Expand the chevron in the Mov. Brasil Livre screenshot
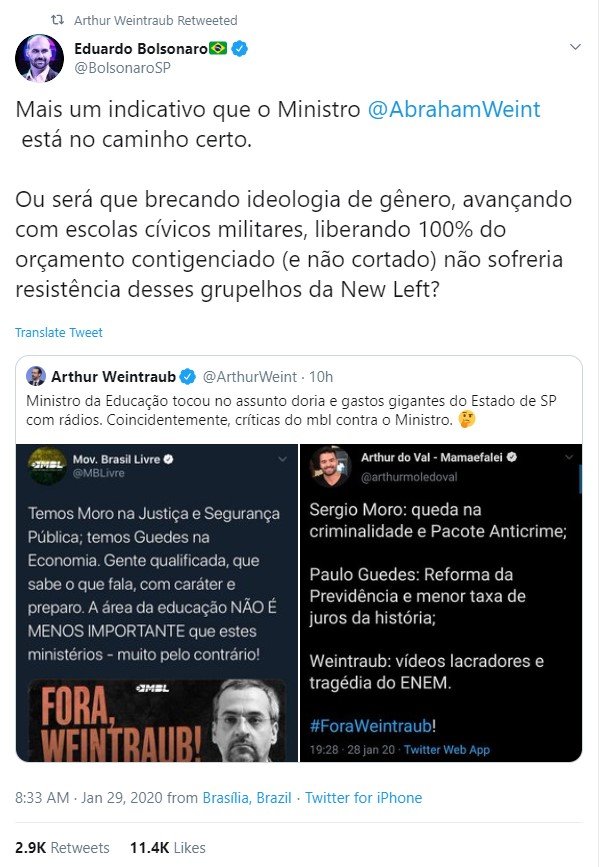This screenshot has height=867, width=603. 282,459
